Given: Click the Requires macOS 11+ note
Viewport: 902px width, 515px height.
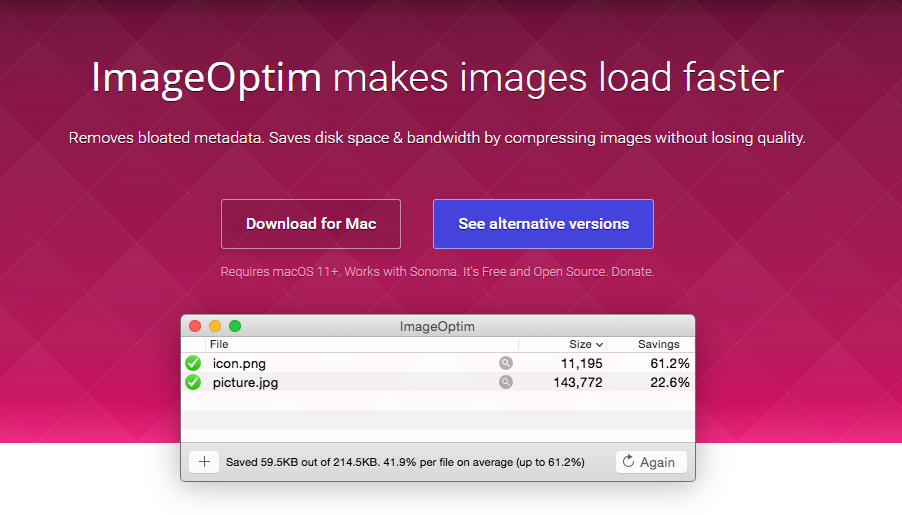Looking at the screenshot, I should pos(280,272).
